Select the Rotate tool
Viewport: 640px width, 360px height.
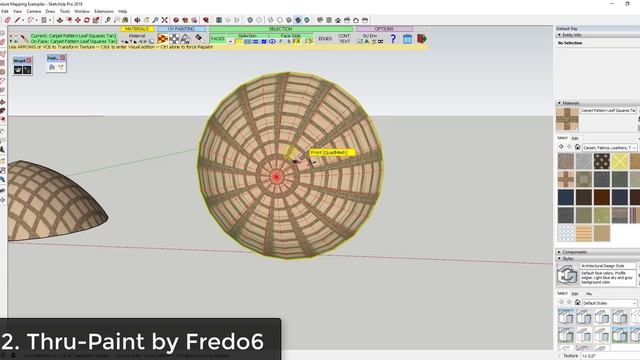pyautogui.click(x=87, y=20)
